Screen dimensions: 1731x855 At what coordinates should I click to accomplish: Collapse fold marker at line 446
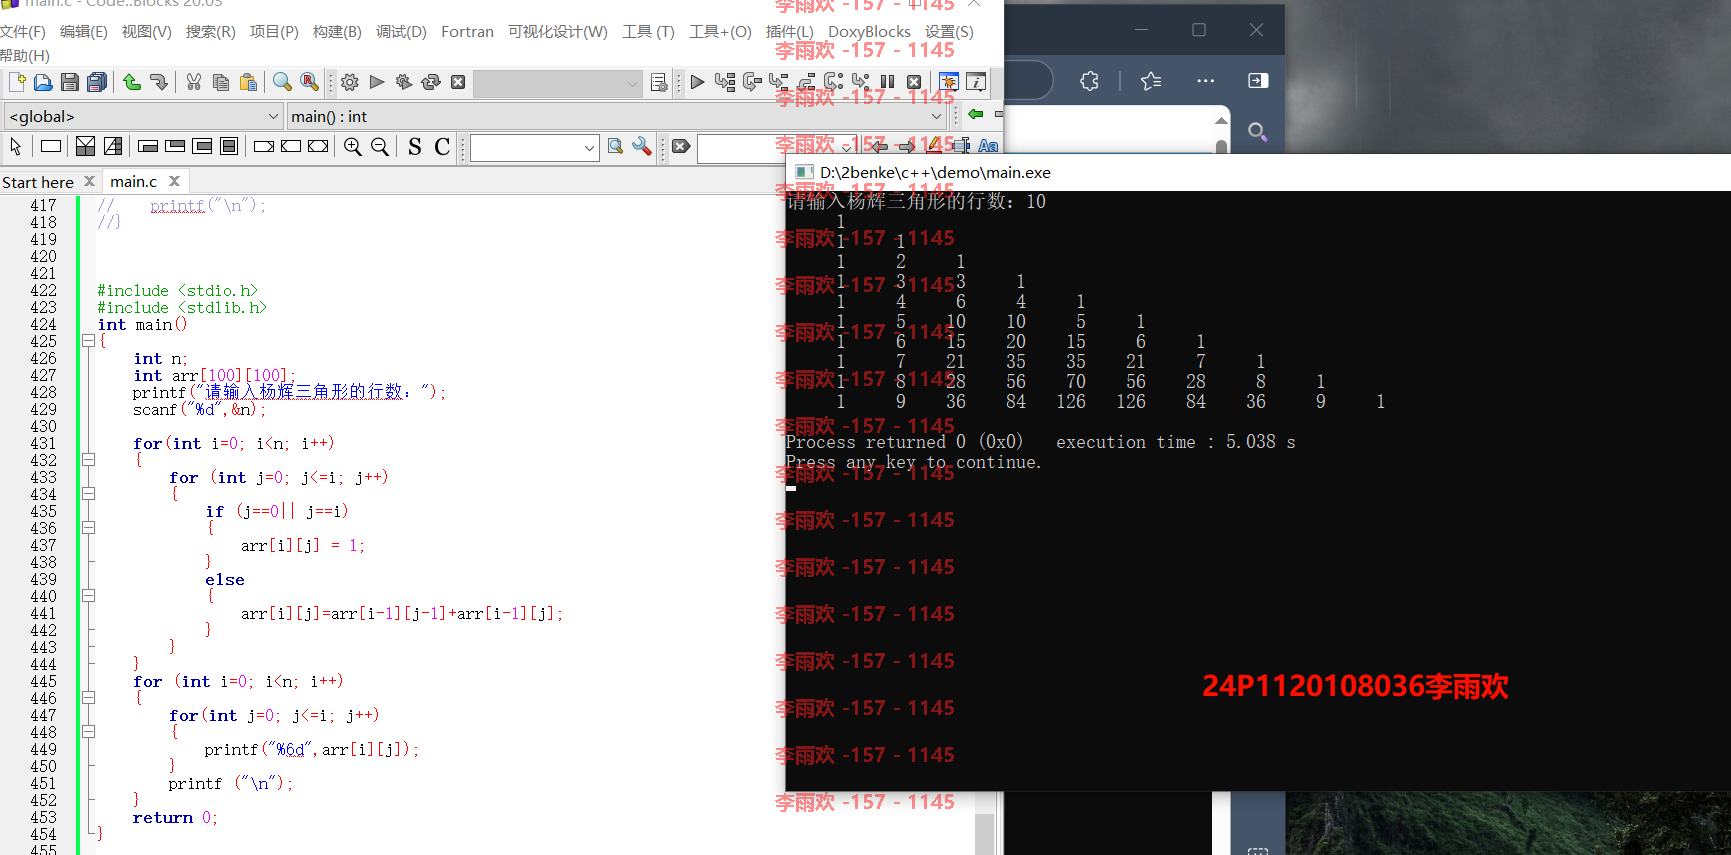click(x=88, y=698)
